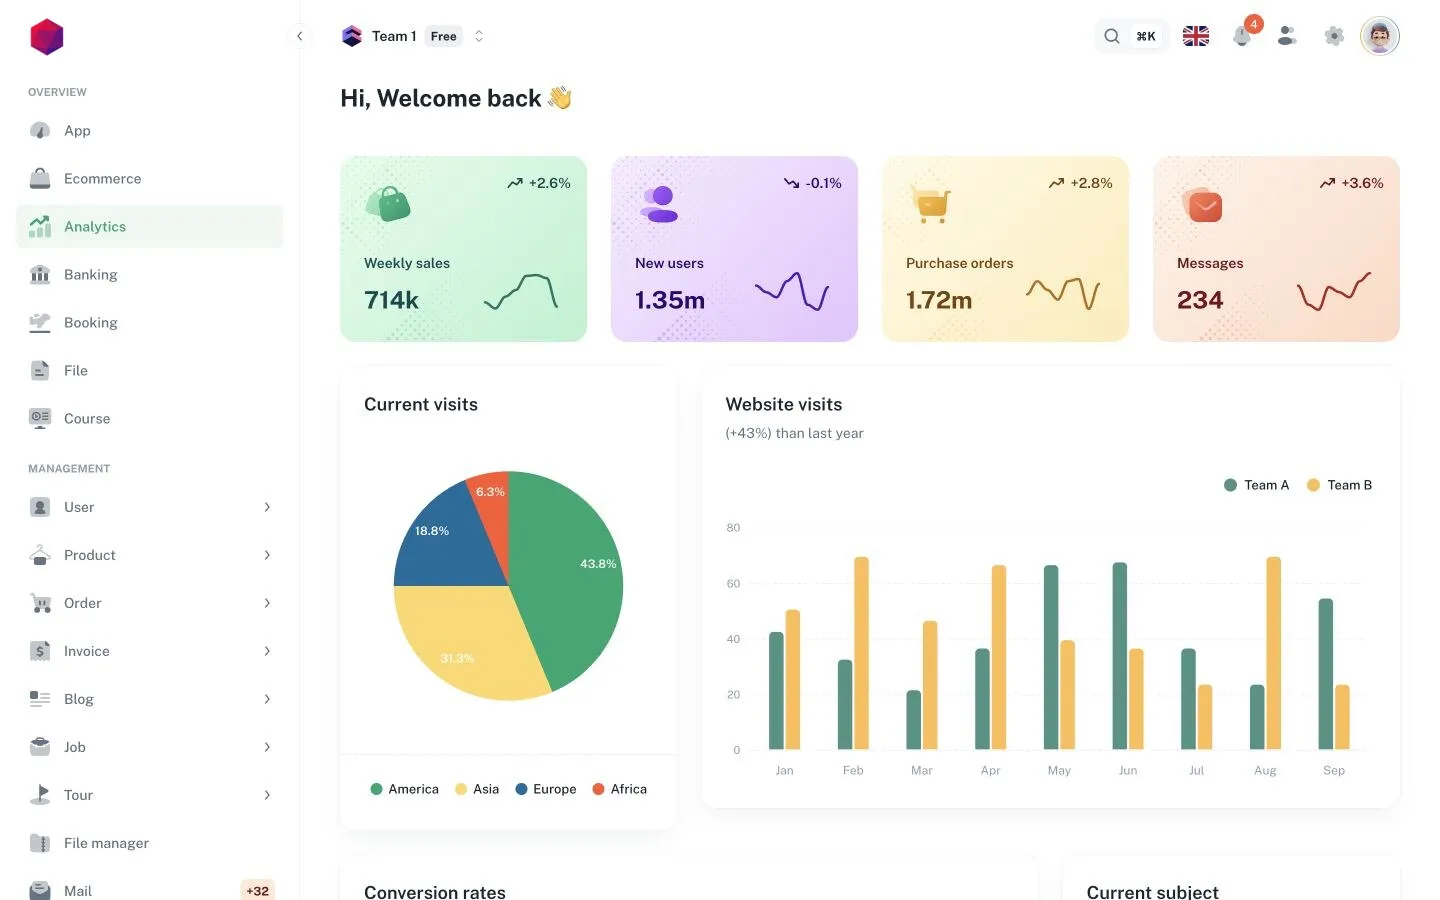
Task: Expand the Job menu chevron
Action: [x=267, y=747]
